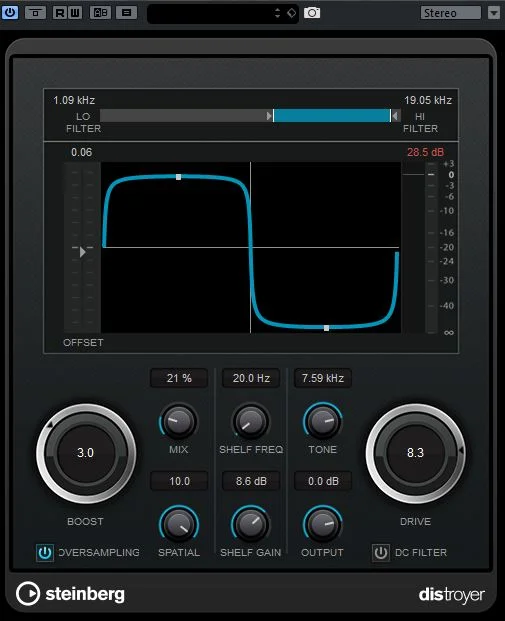
Task: Click the OUTPUT knob
Action: (322, 524)
